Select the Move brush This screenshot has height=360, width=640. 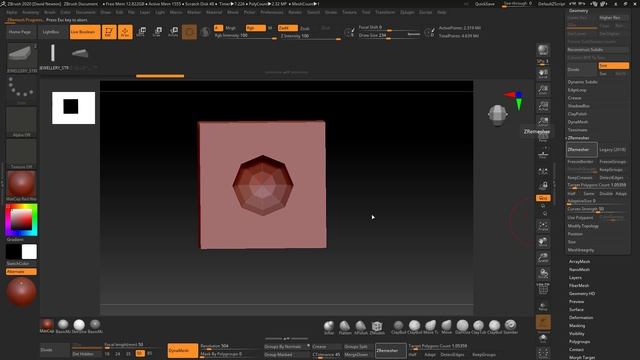[447, 326]
